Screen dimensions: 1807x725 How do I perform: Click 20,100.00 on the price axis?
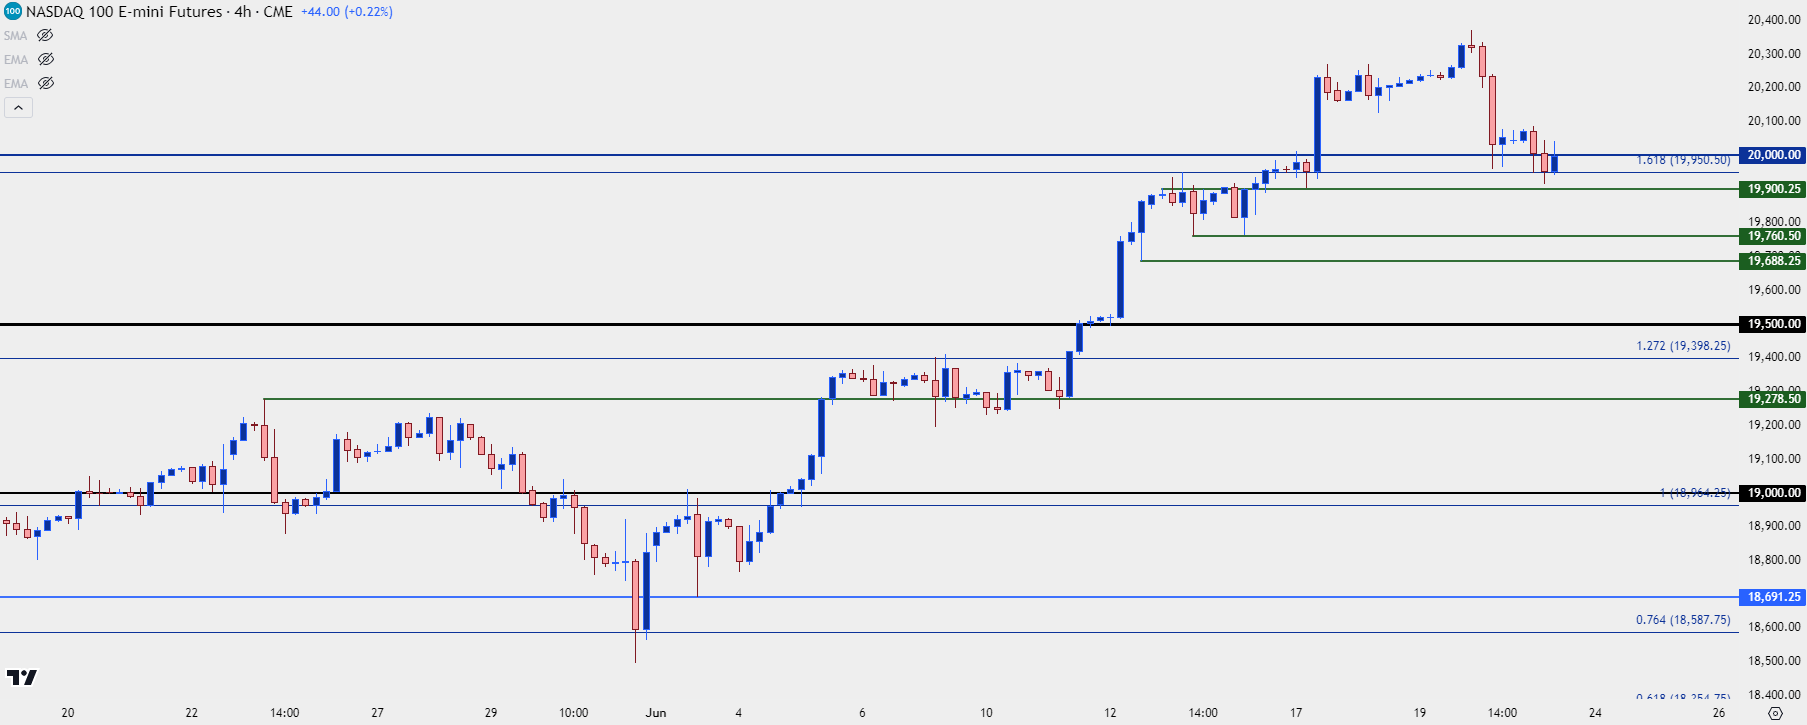[x=1774, y=121]
